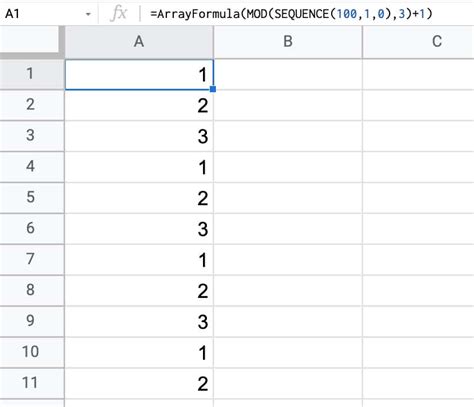This screenshot has height=407, width=474.
Task: Select row 11 header
Action: point(32,383)
